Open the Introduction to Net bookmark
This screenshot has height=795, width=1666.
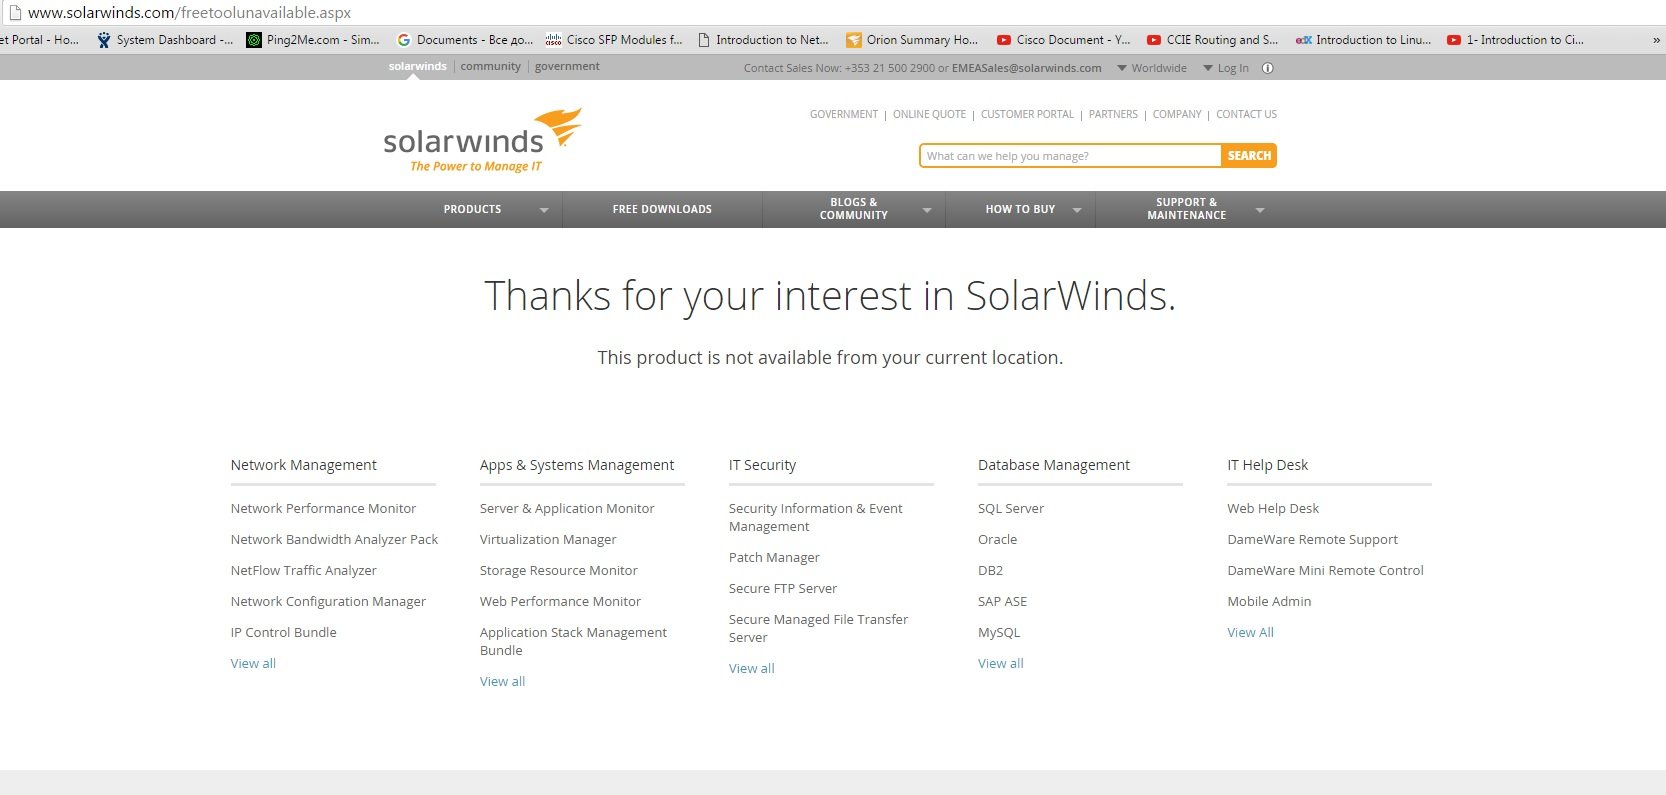coord(763,40)
